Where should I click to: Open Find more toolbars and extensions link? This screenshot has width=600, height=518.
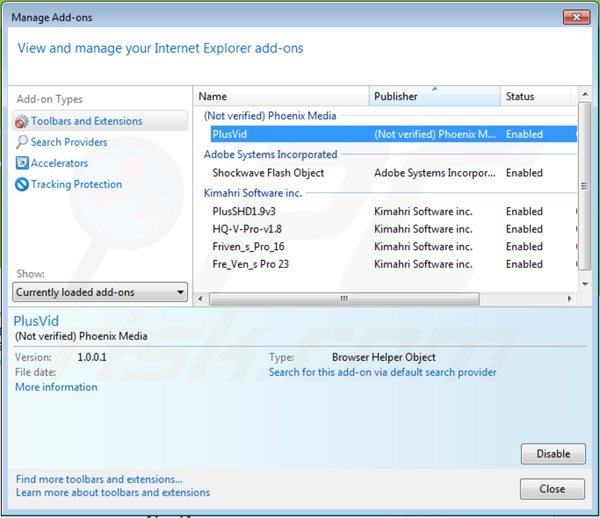(99, 479)
